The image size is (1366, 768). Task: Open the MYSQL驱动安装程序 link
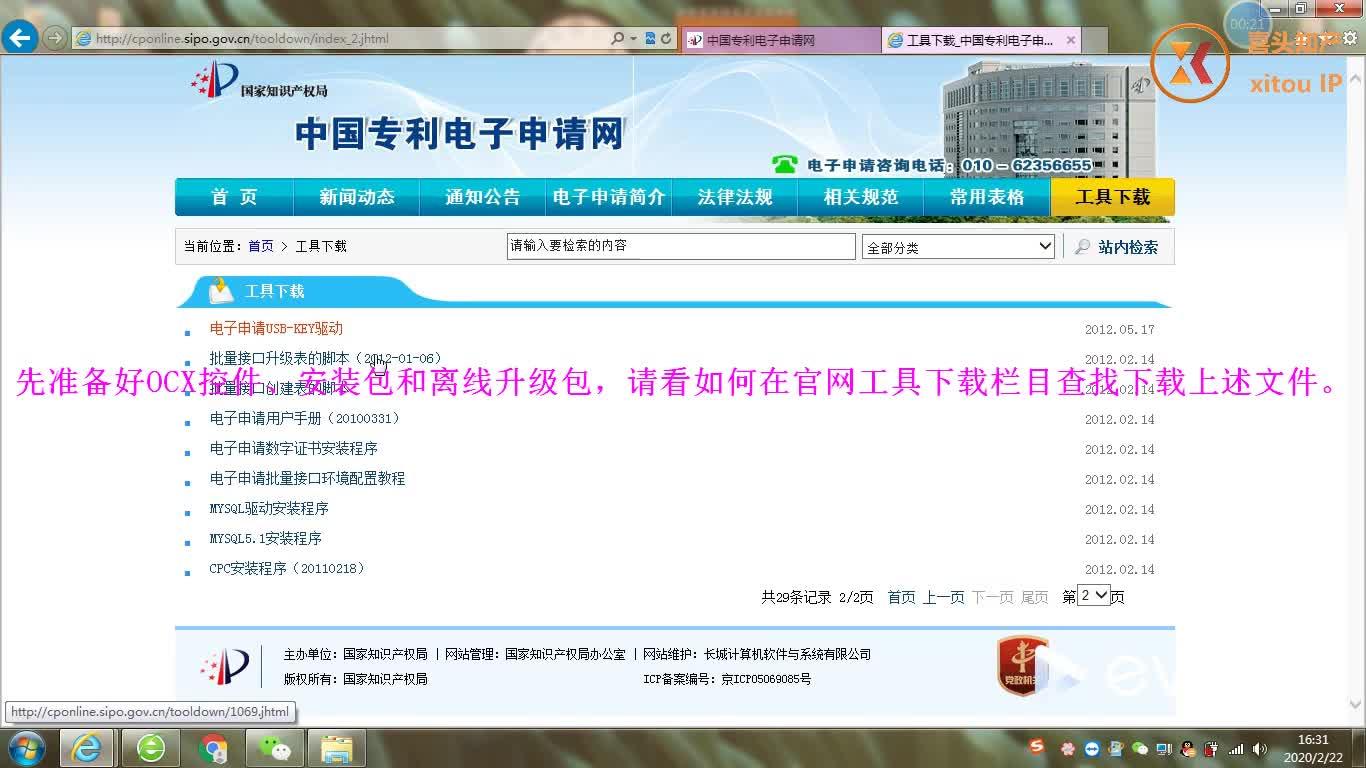pos(269,509)
